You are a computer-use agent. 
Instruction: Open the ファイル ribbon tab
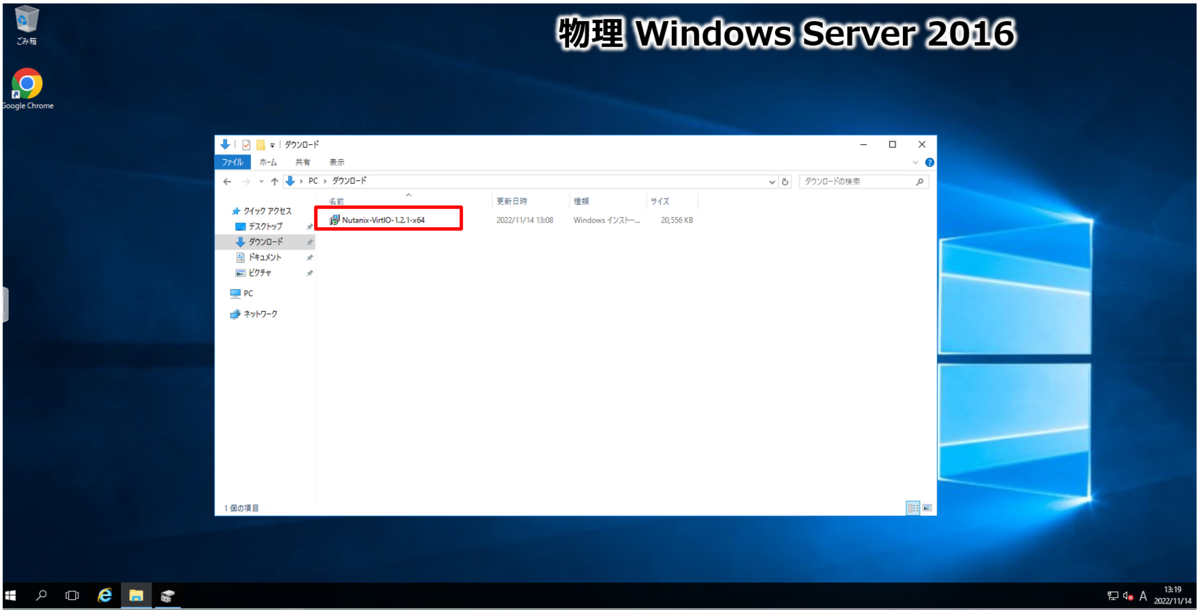232,162
